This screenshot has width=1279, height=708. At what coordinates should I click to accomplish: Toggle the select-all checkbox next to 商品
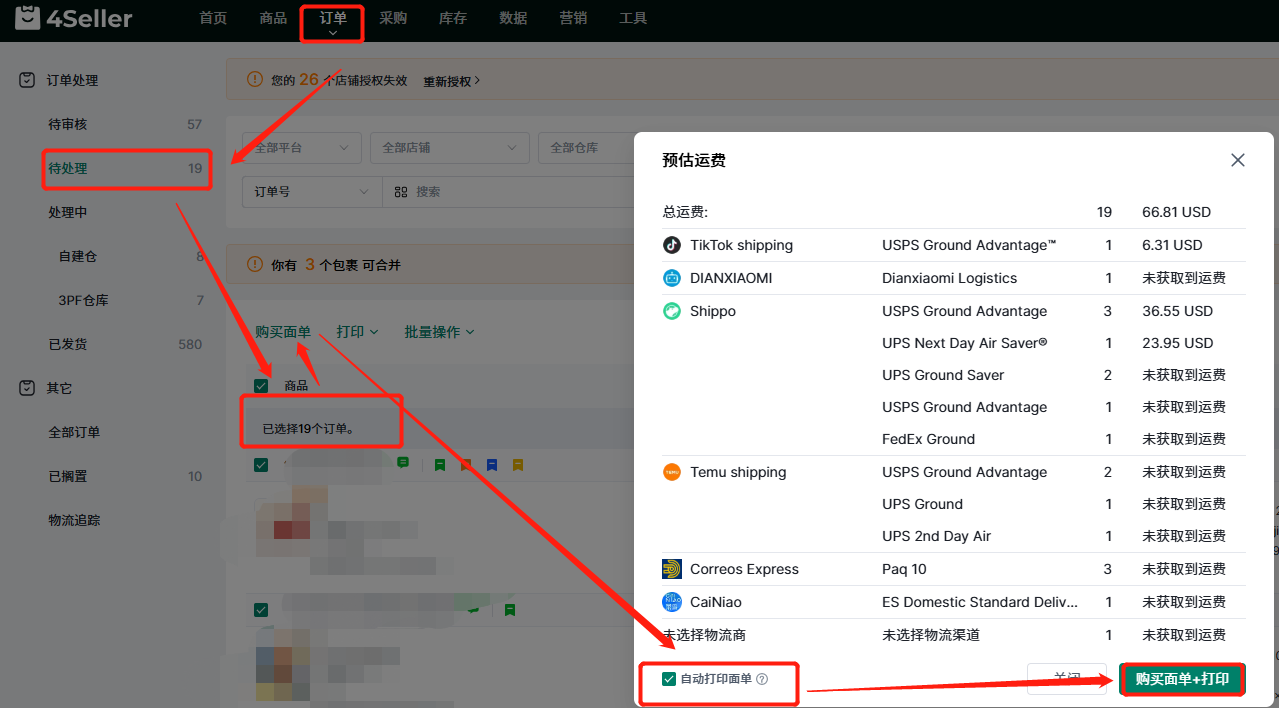coord(261,386)
